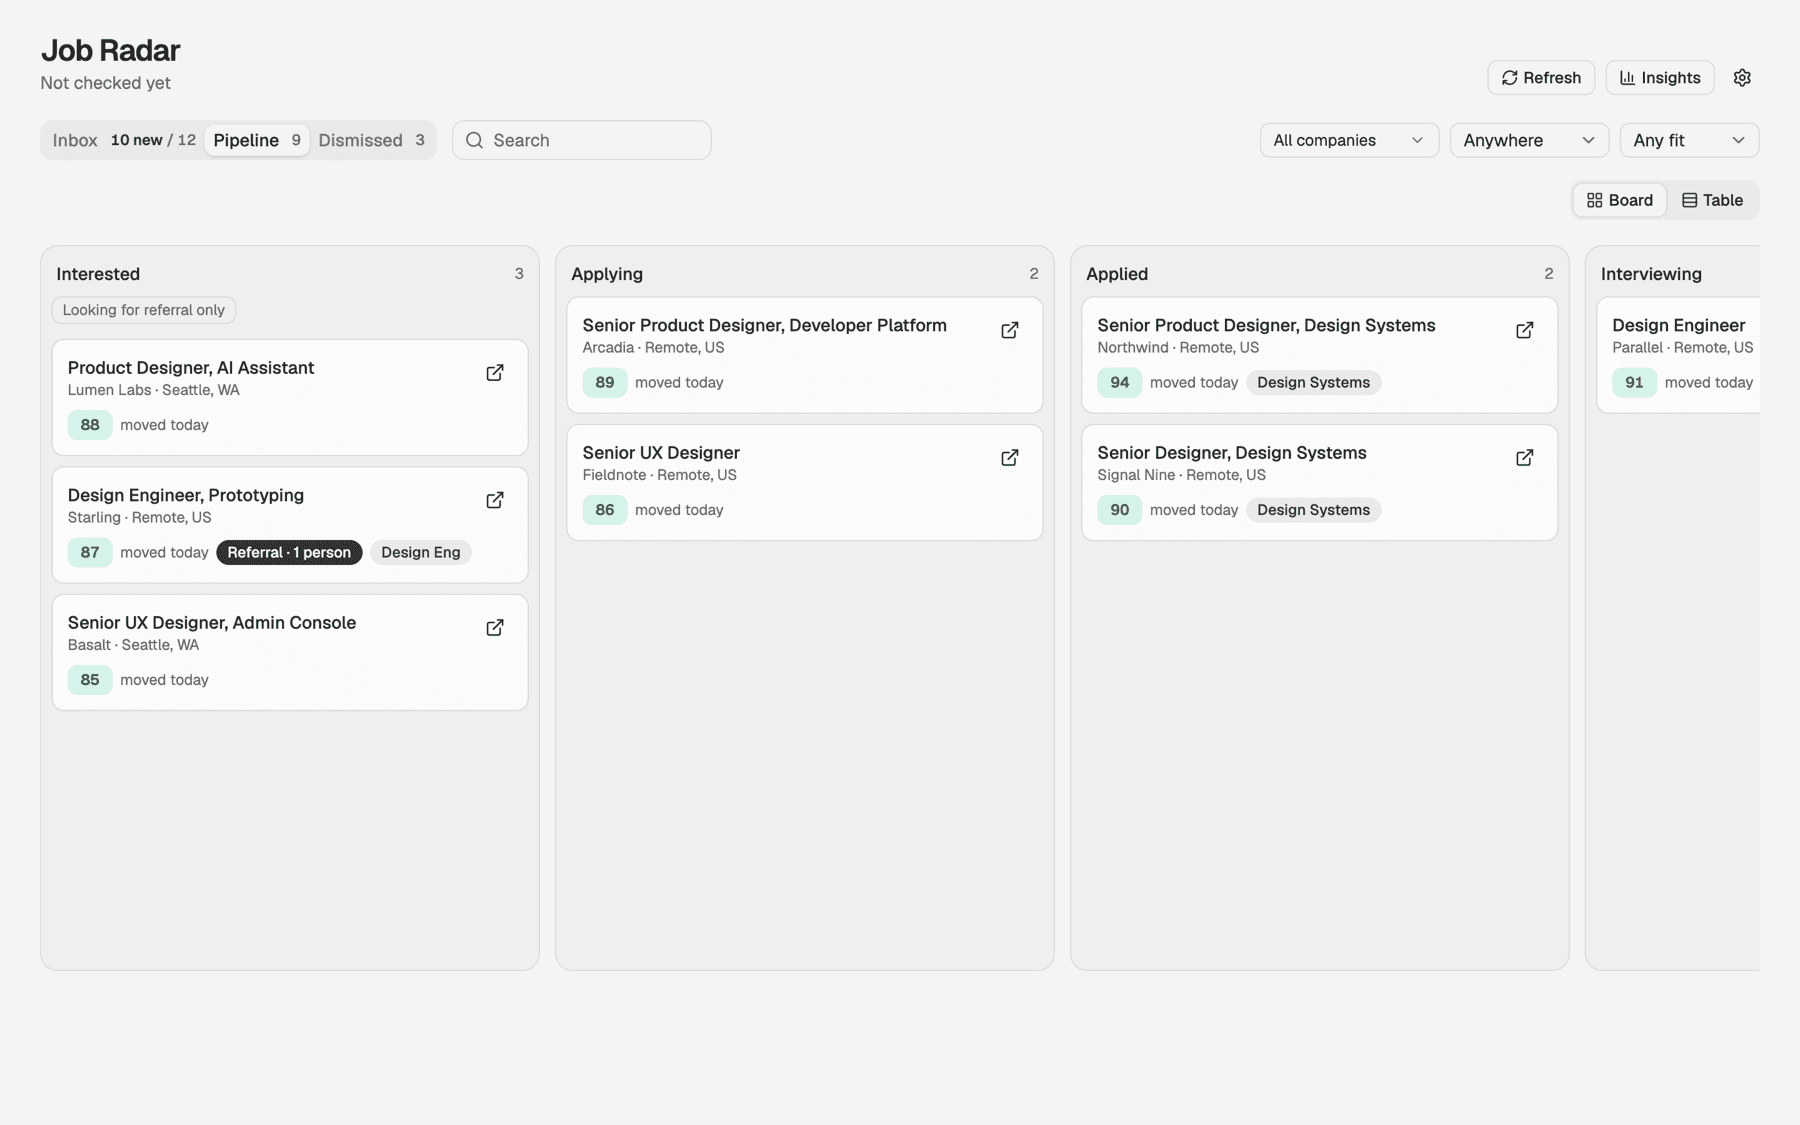
Task: Open external link for Northwind Design Systems job
Action: click(x=1525, y=330)
